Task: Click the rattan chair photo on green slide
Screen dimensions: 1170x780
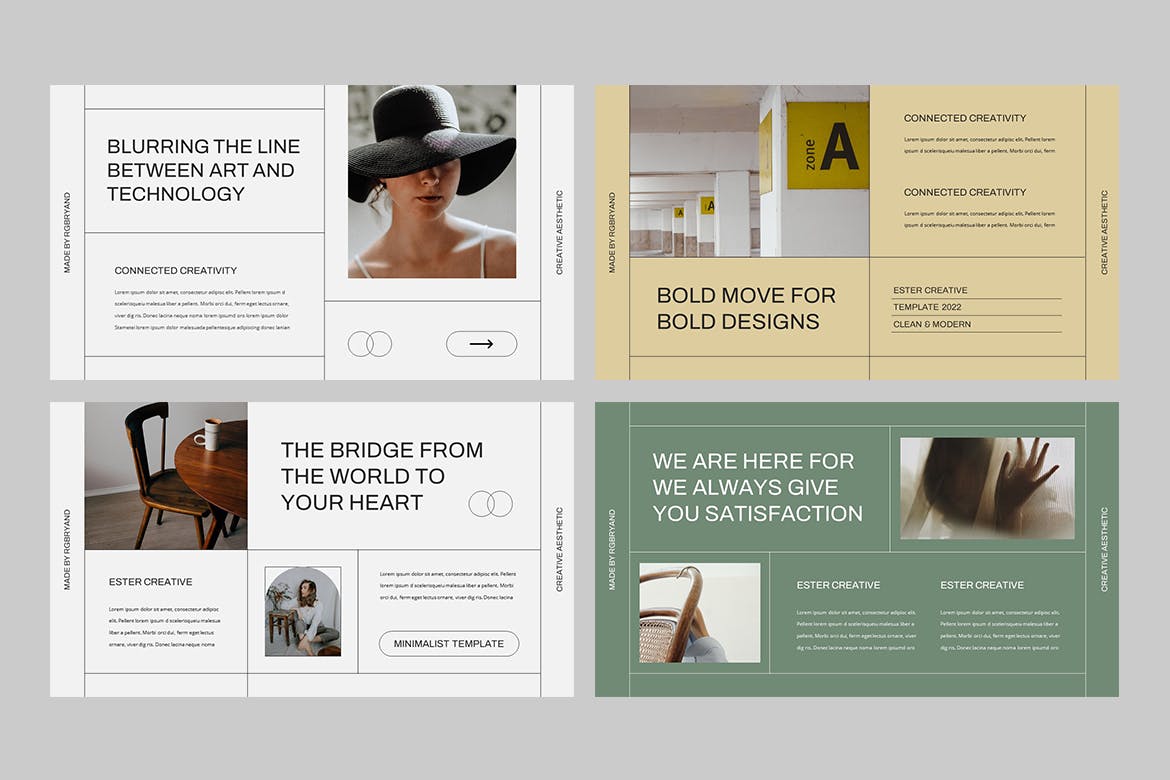Action: click(700, 613)
